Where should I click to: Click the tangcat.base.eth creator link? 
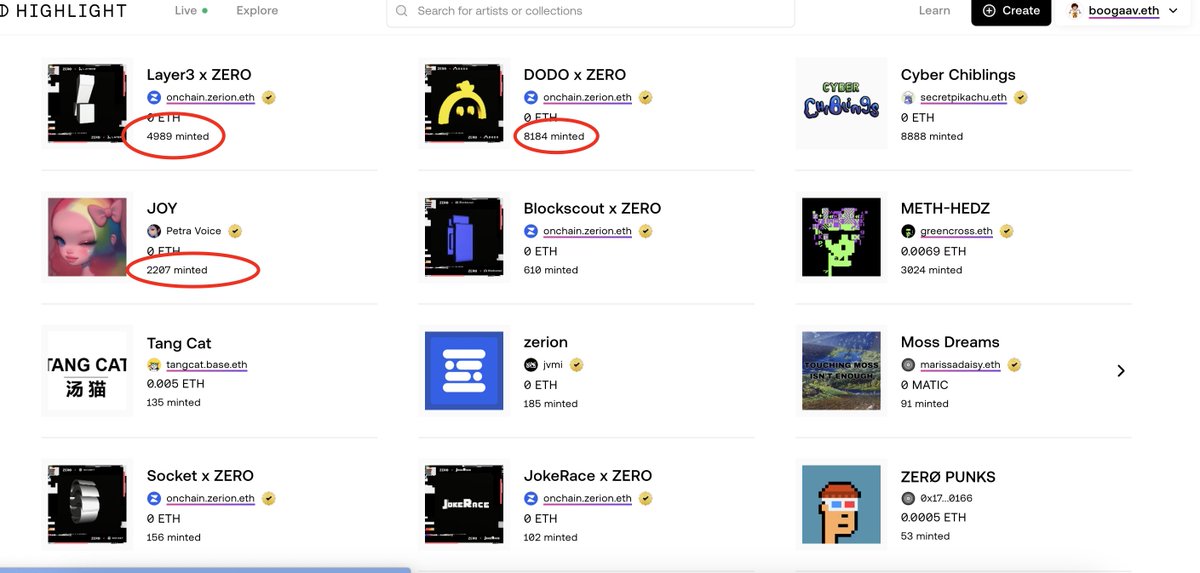click(207, 365)
